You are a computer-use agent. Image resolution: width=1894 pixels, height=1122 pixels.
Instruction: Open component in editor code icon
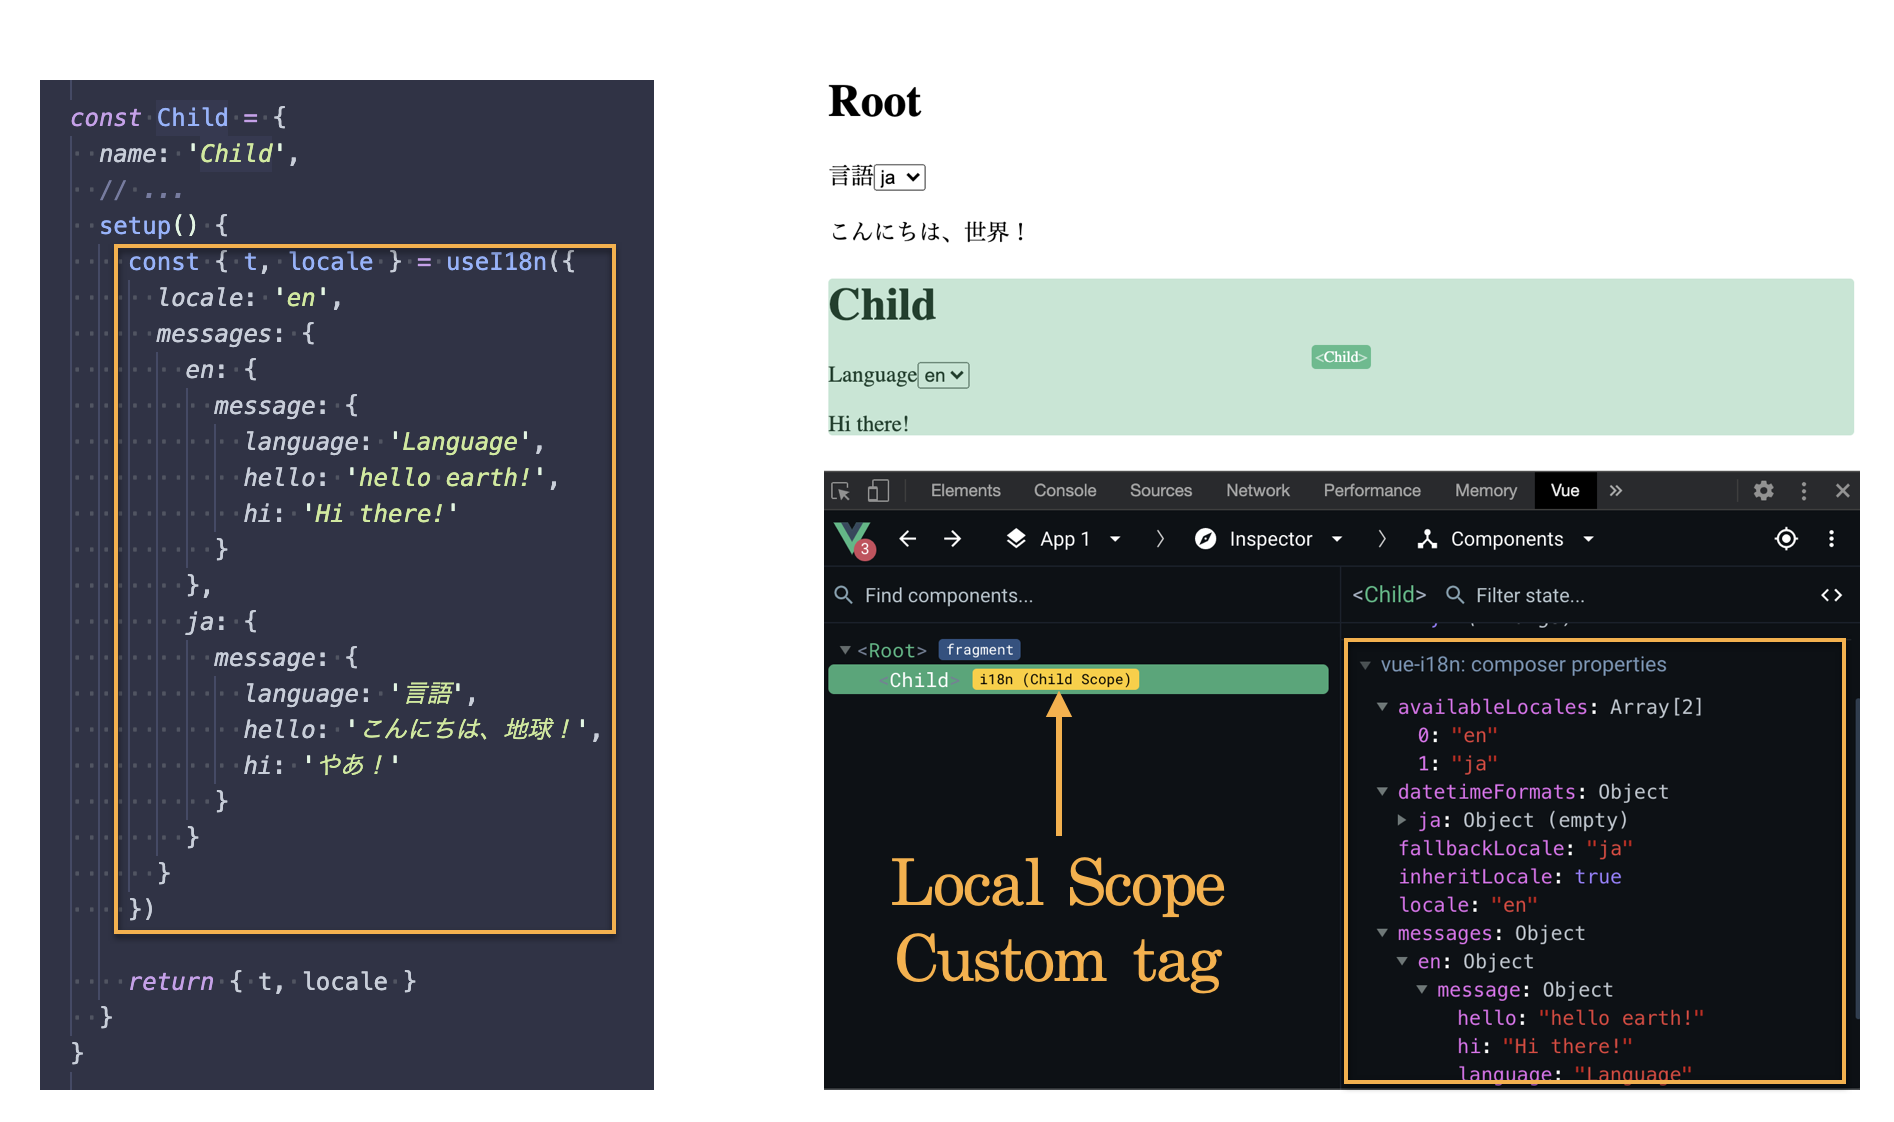[1831, 595]
